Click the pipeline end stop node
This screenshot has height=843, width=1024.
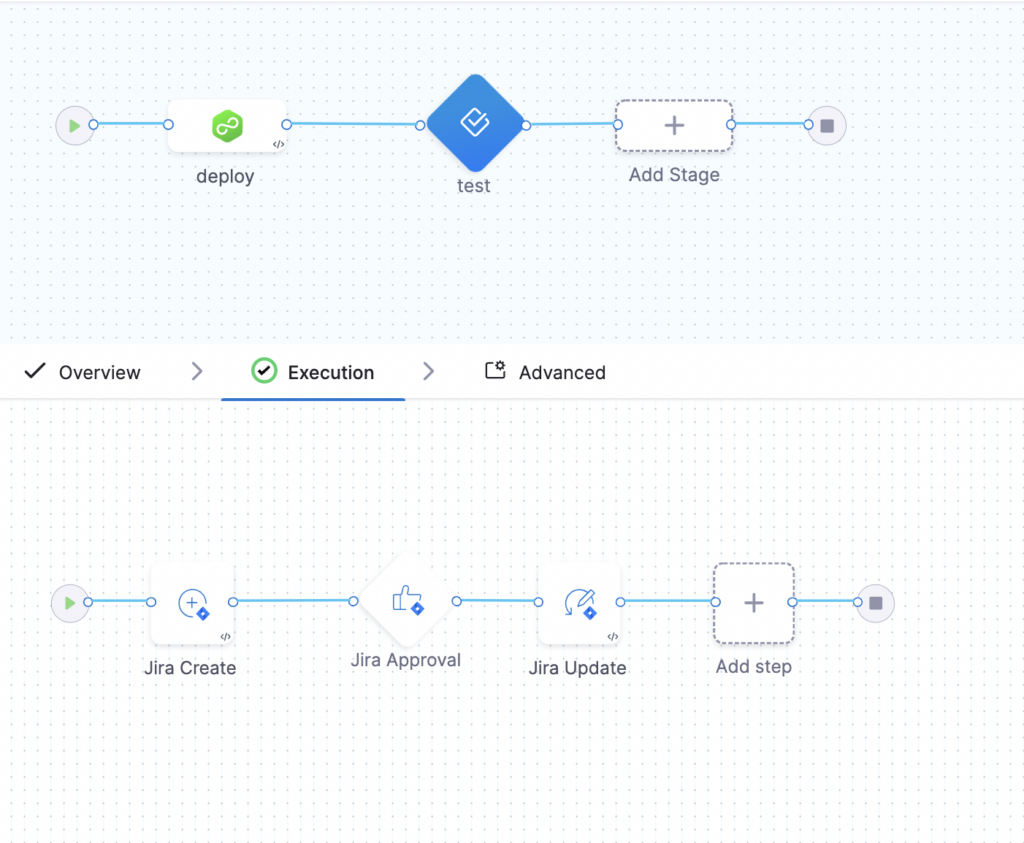tap(827, 125)
